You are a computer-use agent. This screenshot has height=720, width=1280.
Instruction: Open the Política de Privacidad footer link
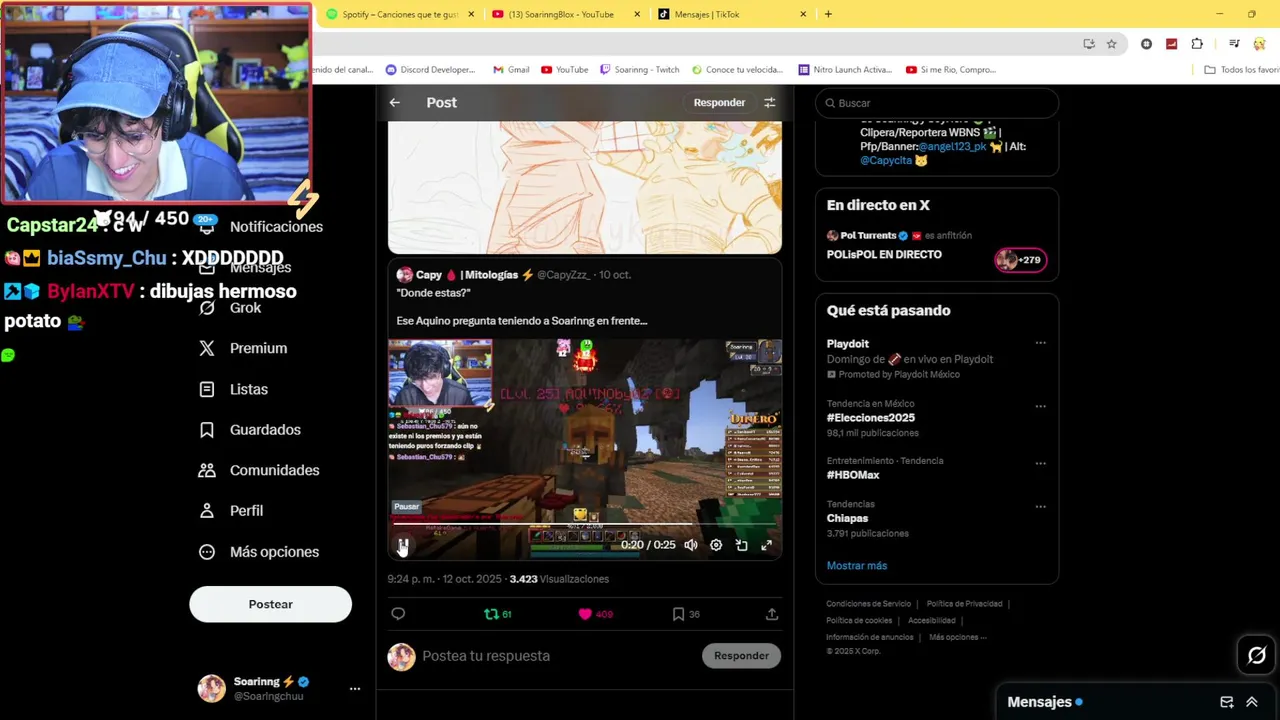pyautogui.click(x=964, y=604)
